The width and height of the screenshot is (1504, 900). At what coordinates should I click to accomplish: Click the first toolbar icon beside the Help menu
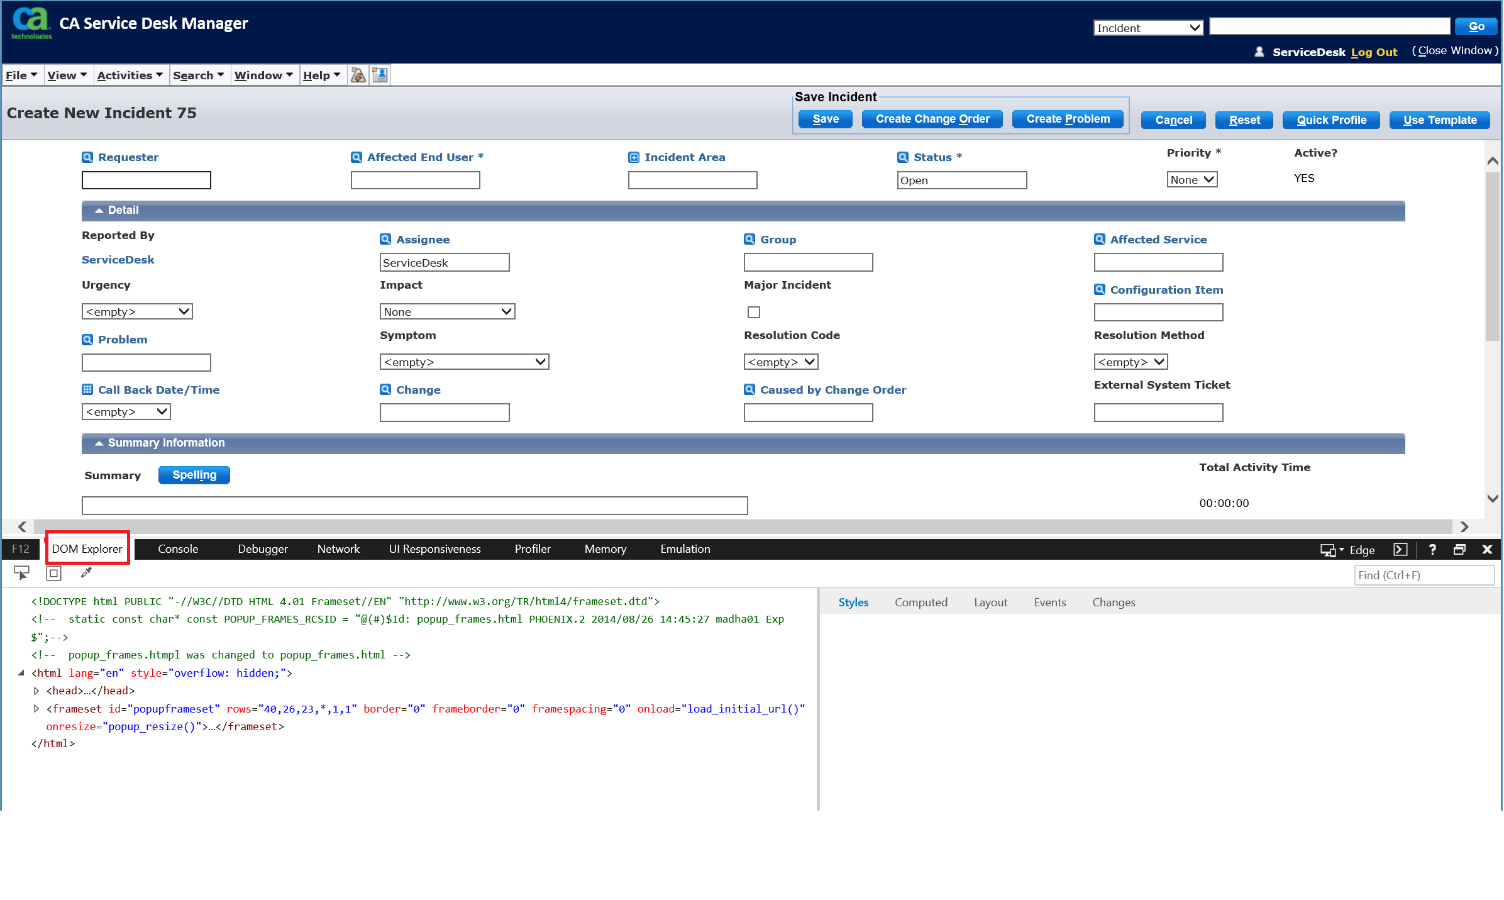(x=358, y=75)
